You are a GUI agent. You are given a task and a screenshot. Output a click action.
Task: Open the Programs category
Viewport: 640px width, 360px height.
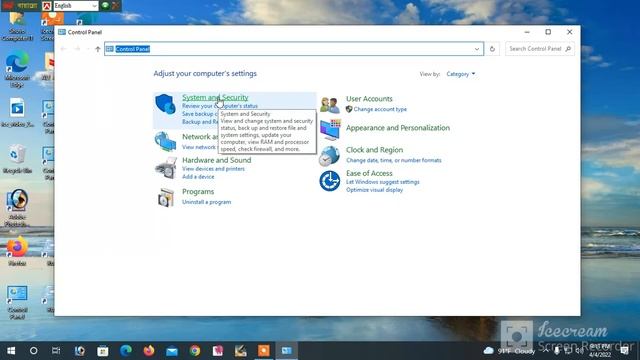point(198,191)
